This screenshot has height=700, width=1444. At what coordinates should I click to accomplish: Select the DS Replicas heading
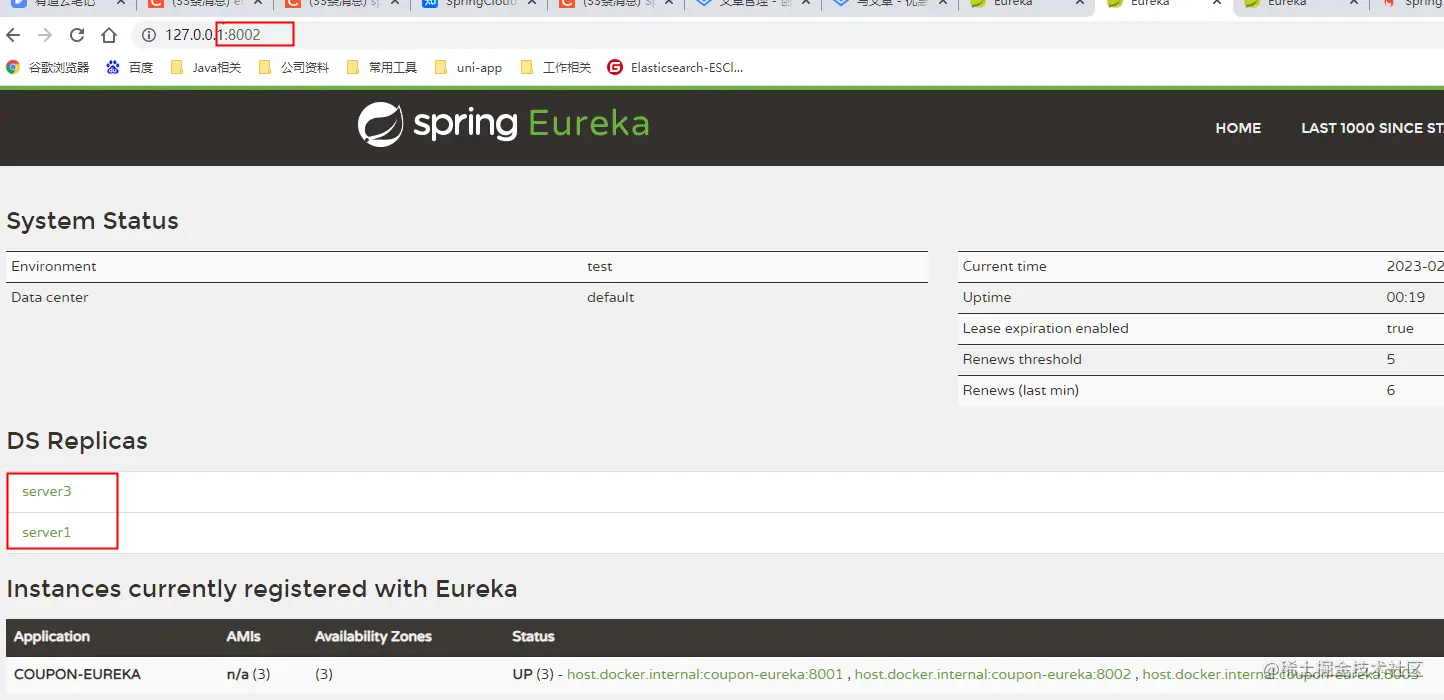(77, 441)
